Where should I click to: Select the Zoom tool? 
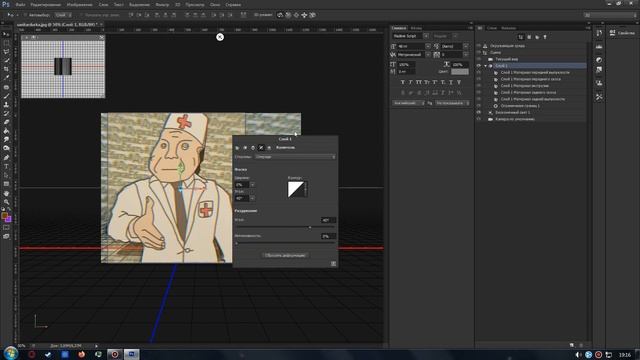[x=6, y=202]
